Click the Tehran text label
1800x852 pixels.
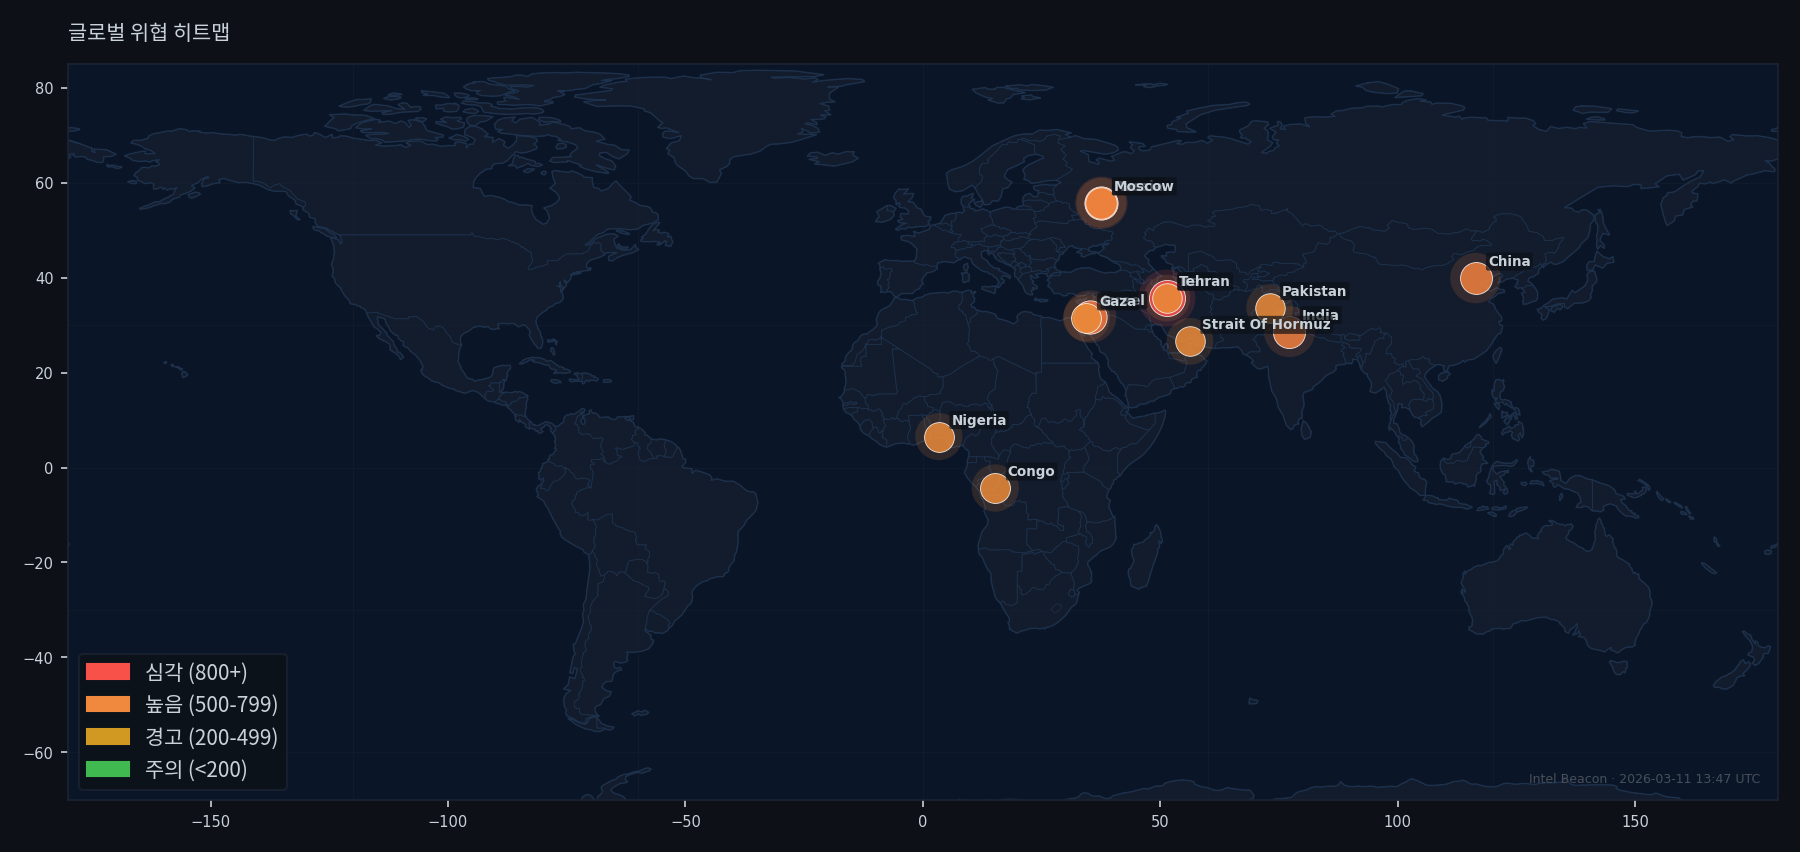(x=1204, y=281)
